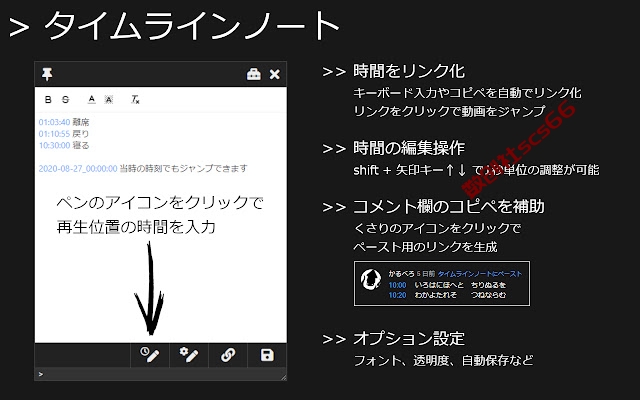Viewport: 640px width, 400px height.
Task: Click the 10:20 timestamp in sample comment
Action: click(x=397, y=295)
